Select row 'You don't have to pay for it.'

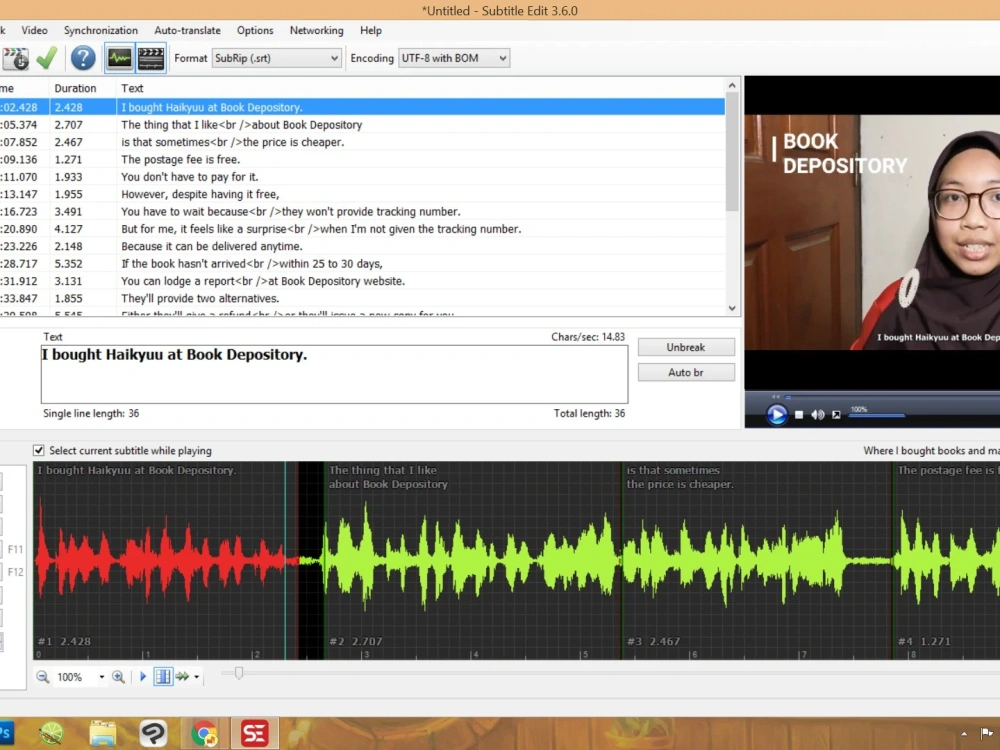pyautogui.click(x=362, y=177)
